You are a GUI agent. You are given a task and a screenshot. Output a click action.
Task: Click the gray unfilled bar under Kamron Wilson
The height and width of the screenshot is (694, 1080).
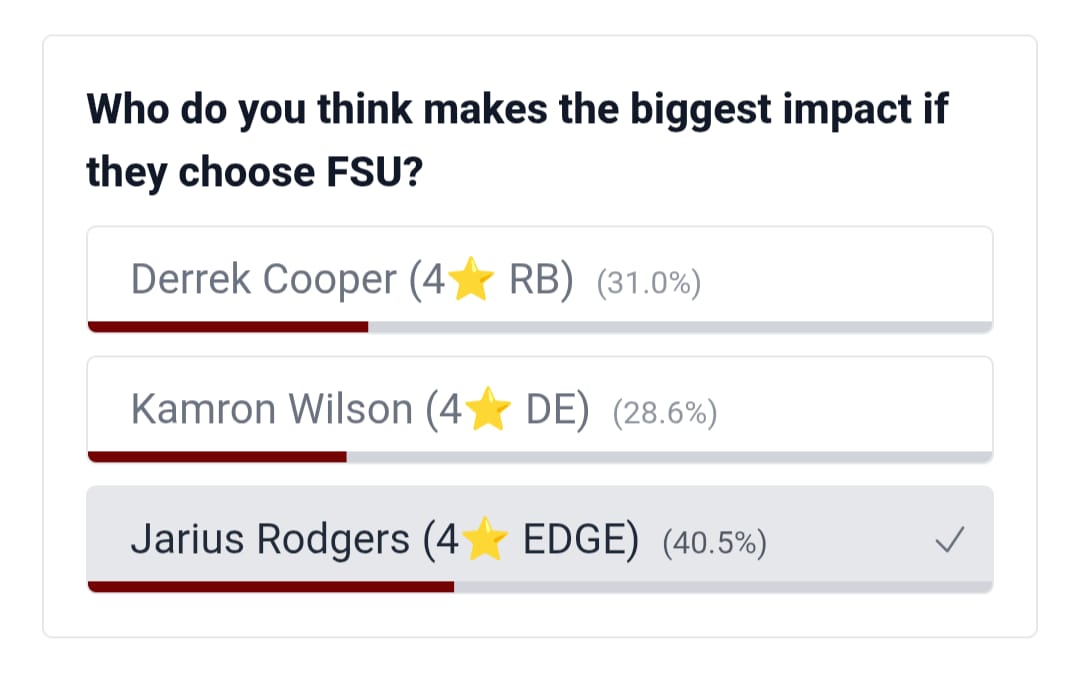pyautogui.click(x=669, y=456)
